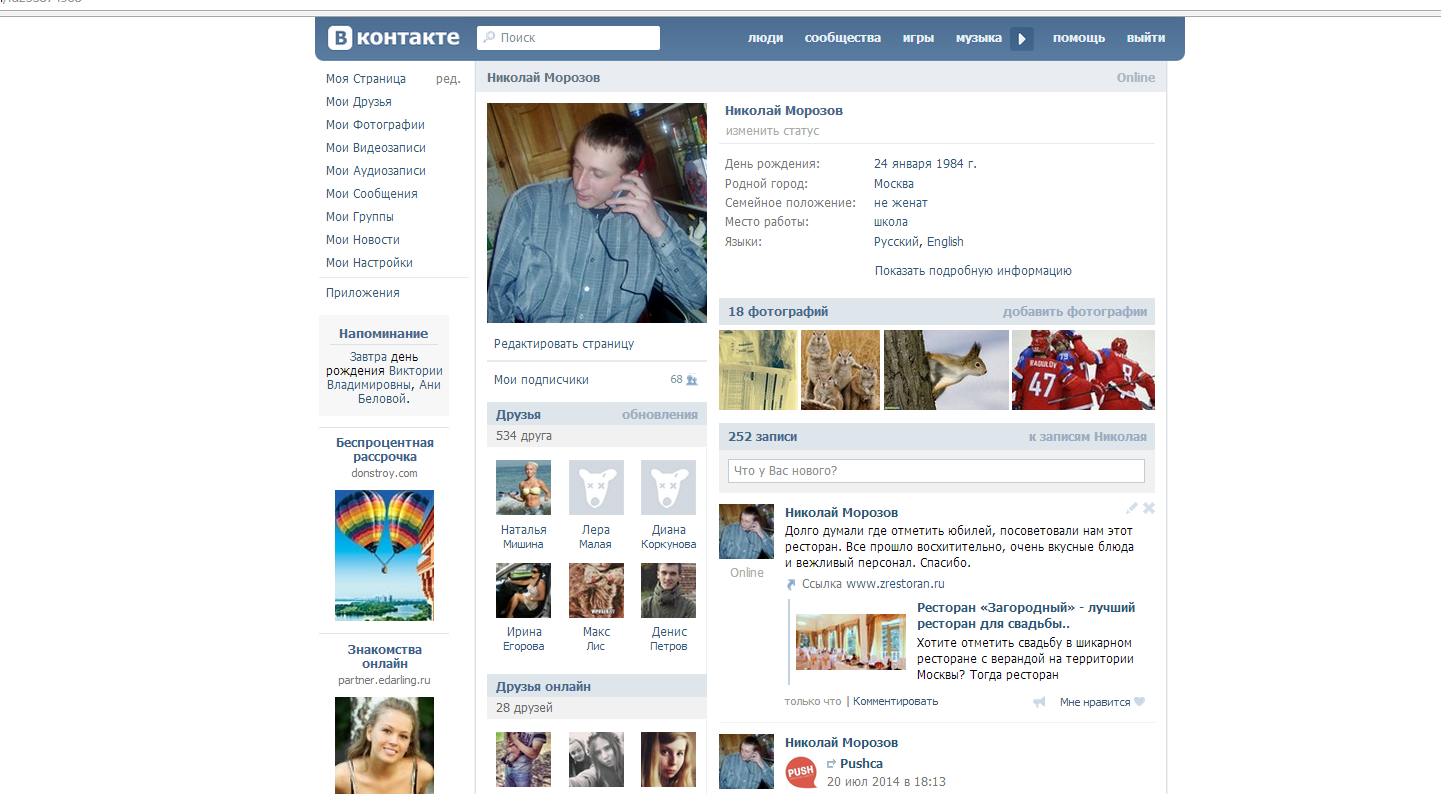Click the search field Поиск
Viewport: 1441px width, 794px height.
coord(568,38)
